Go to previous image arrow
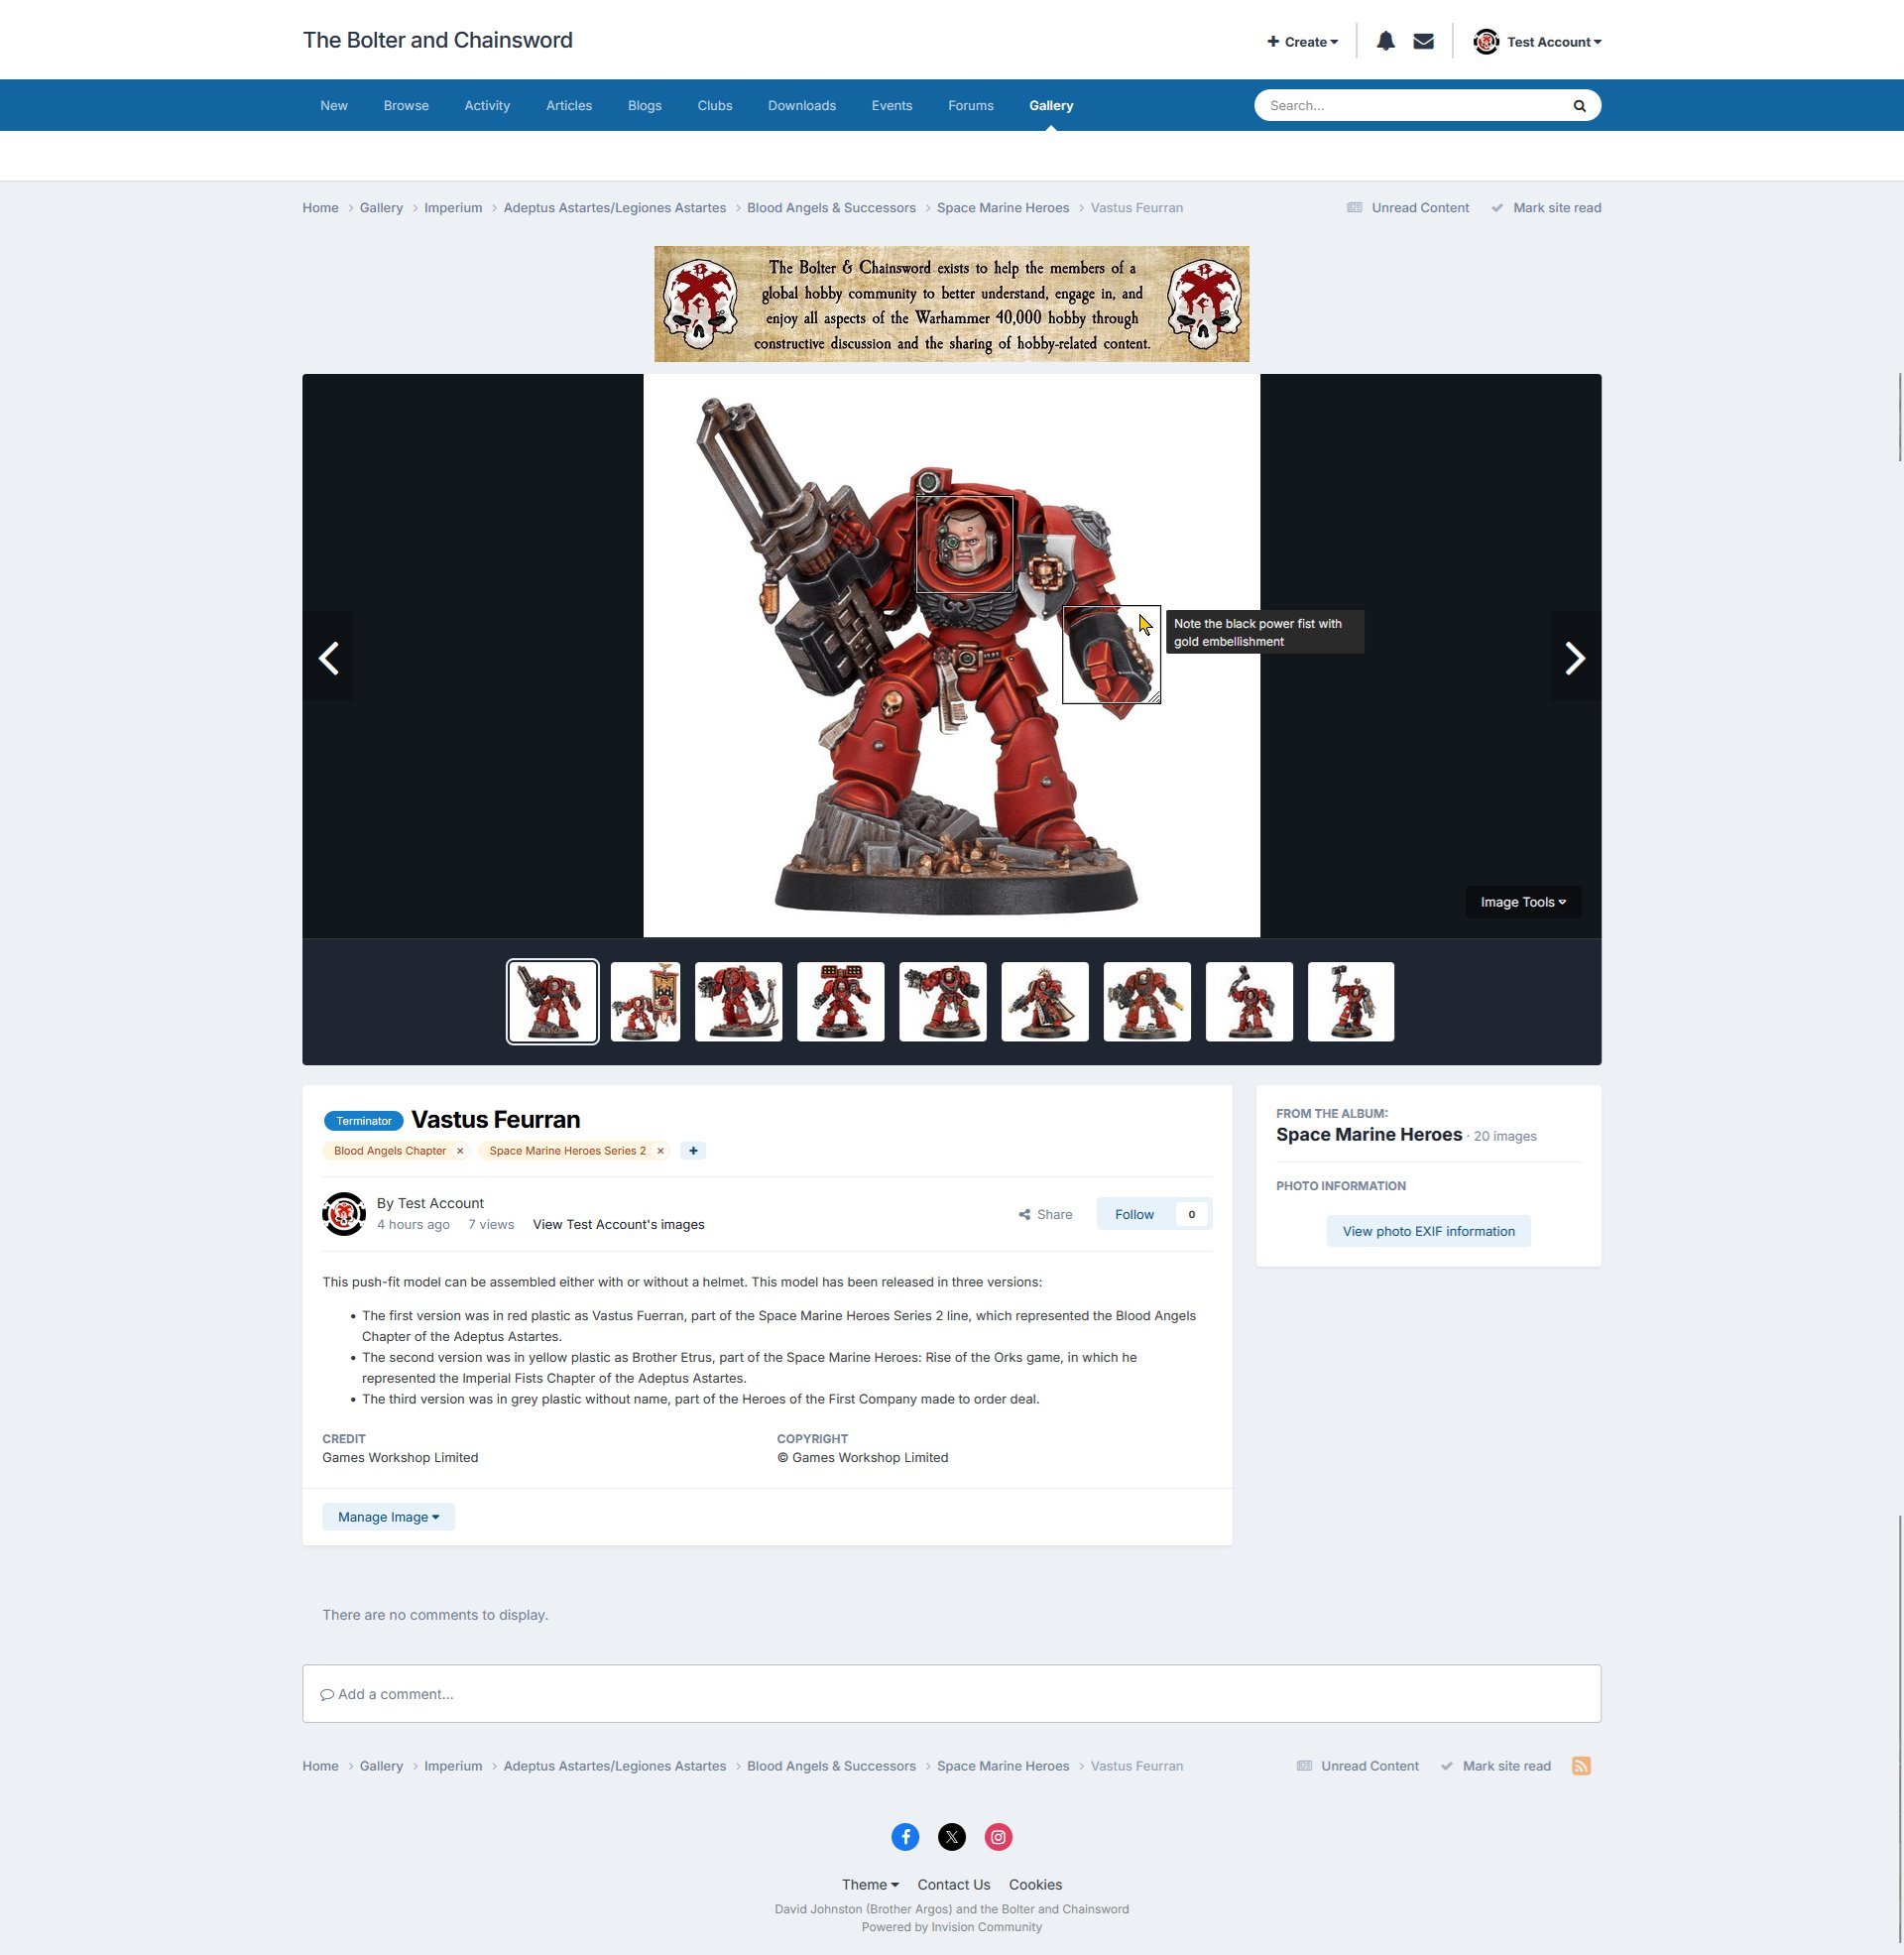The width and height of the screenshot is (1904, 1955). (329, 658)
